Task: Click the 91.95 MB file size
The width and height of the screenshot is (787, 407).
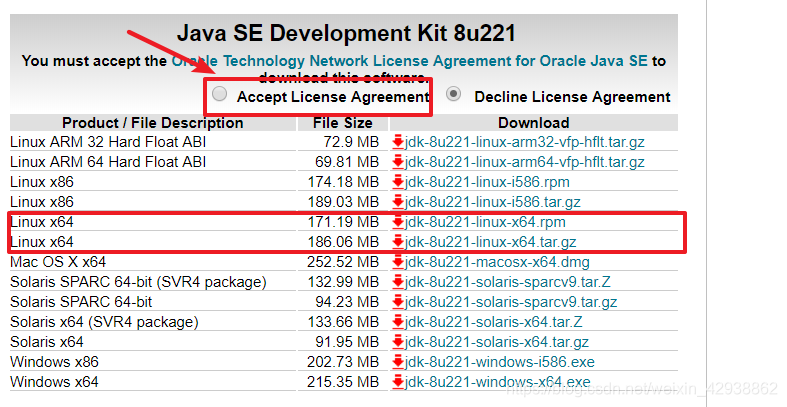Action: click(347, 342)
